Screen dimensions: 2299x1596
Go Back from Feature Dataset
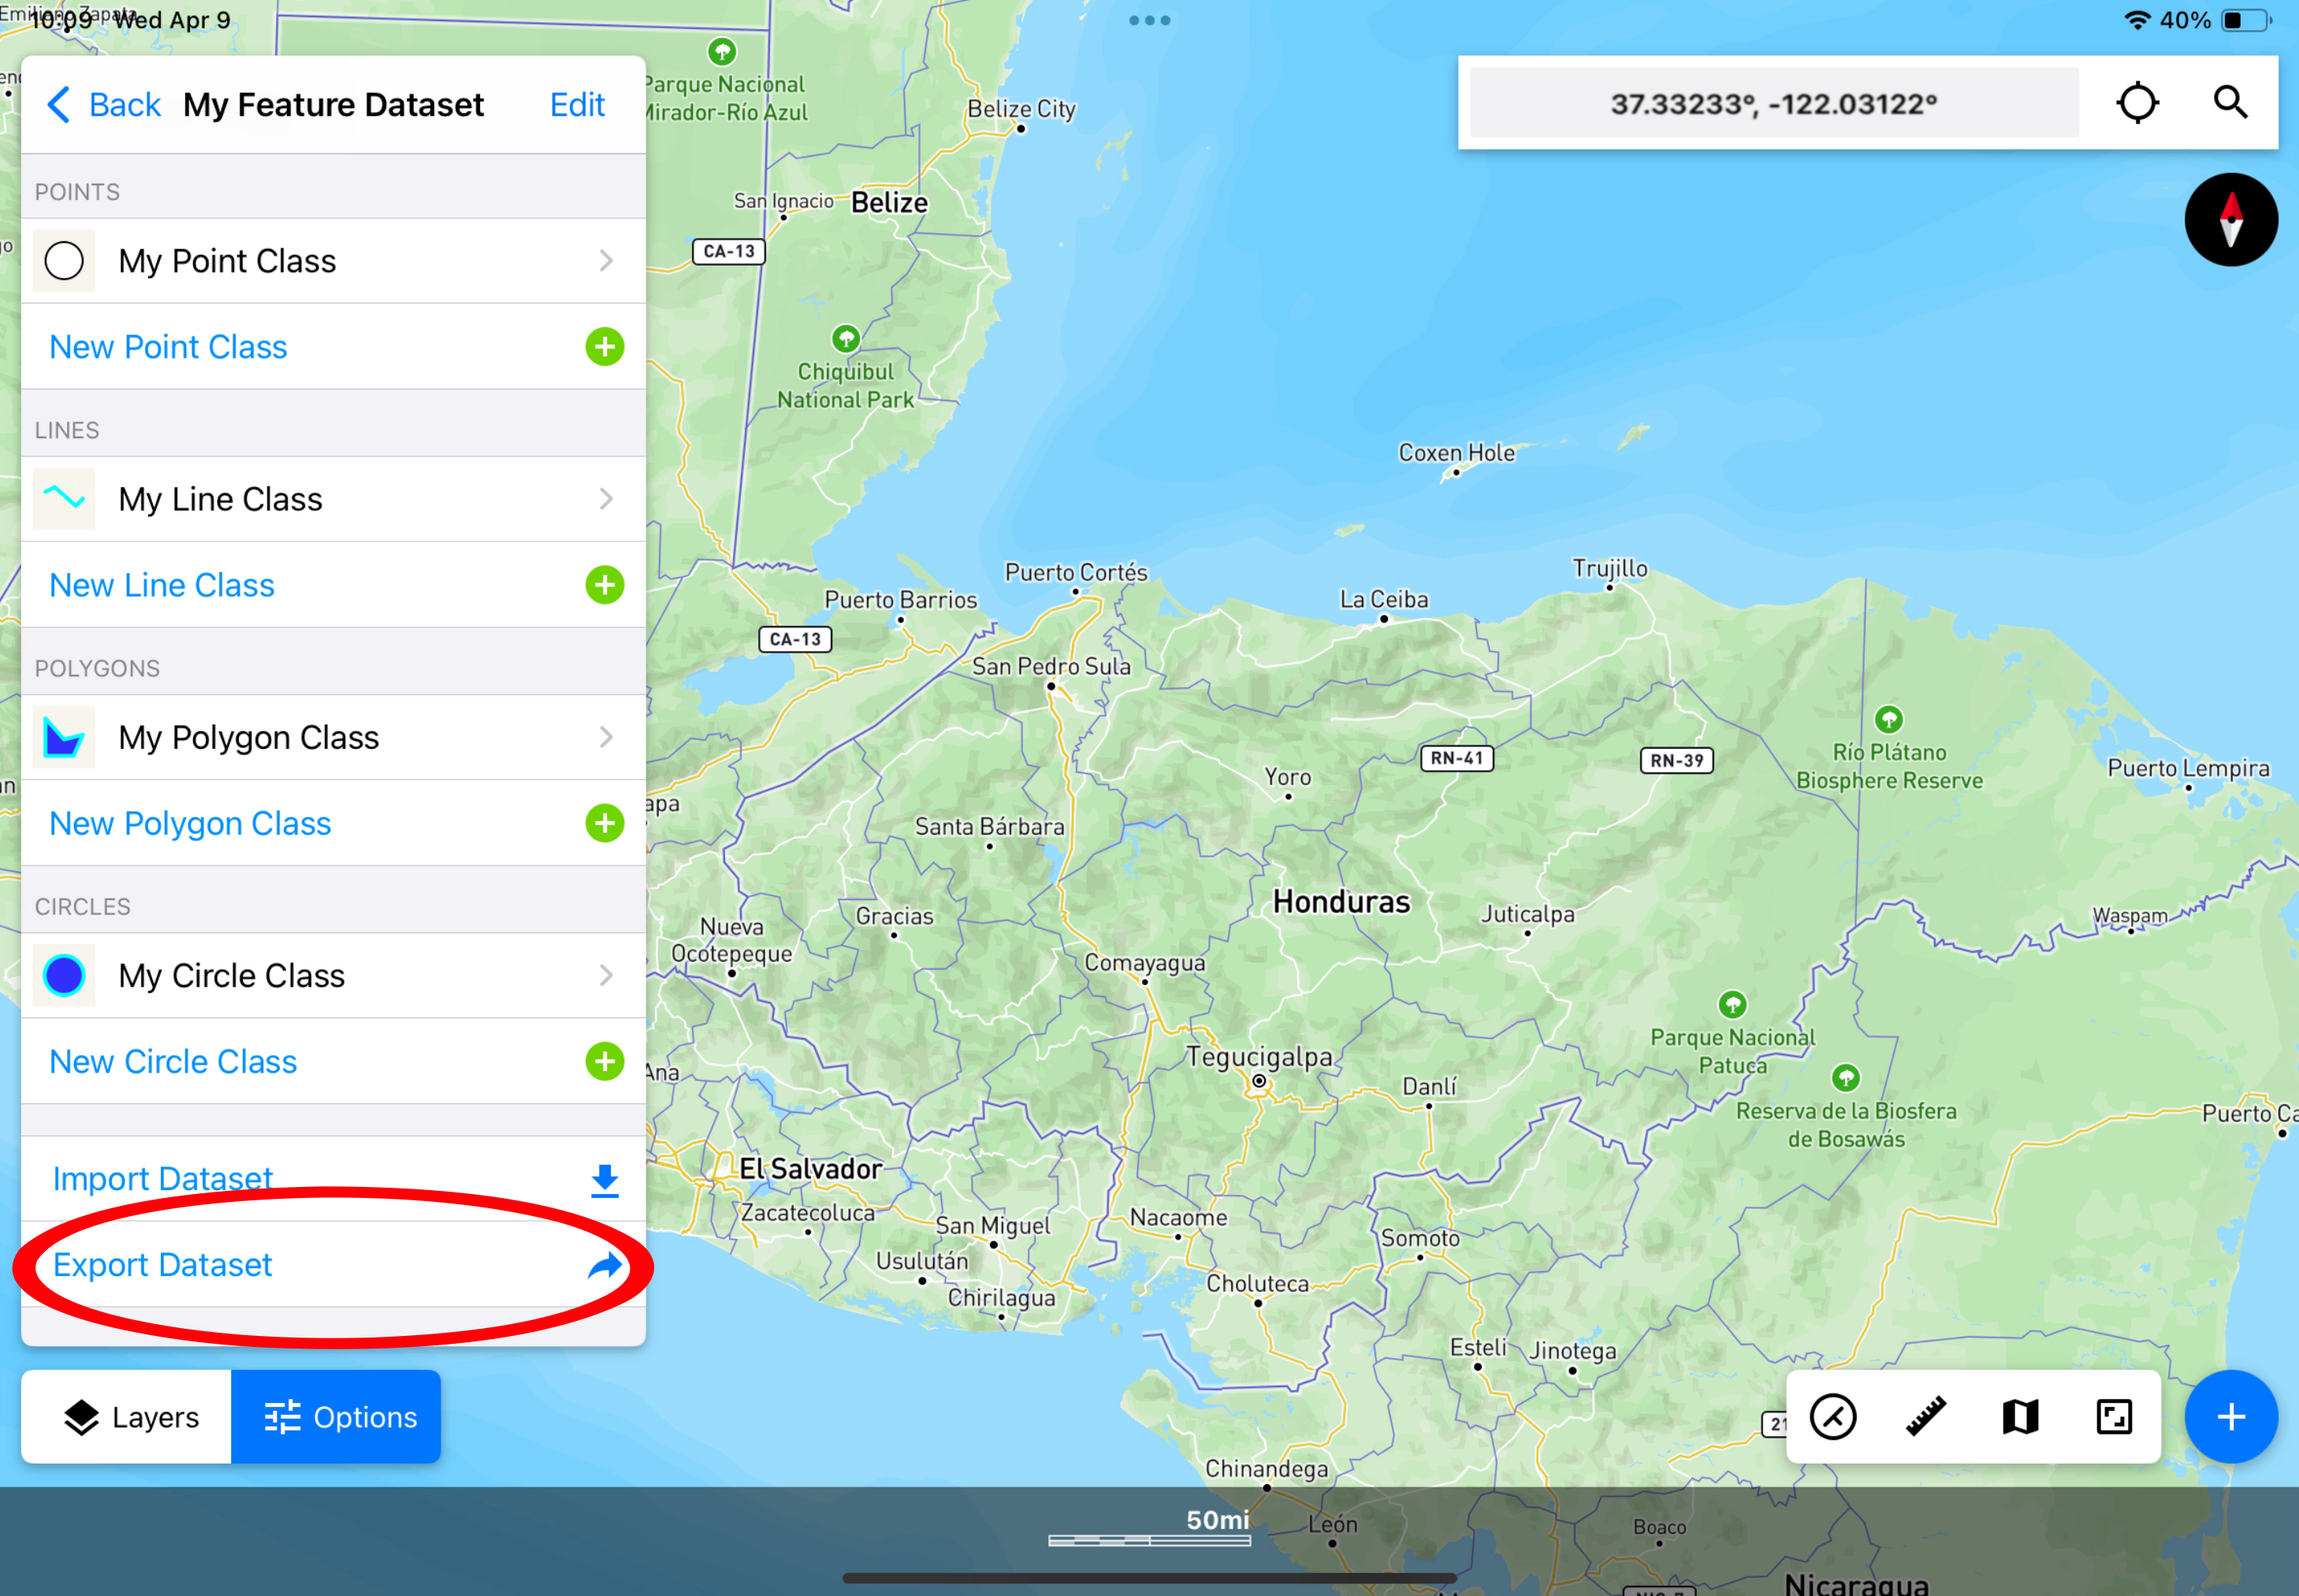coord(103,104)
